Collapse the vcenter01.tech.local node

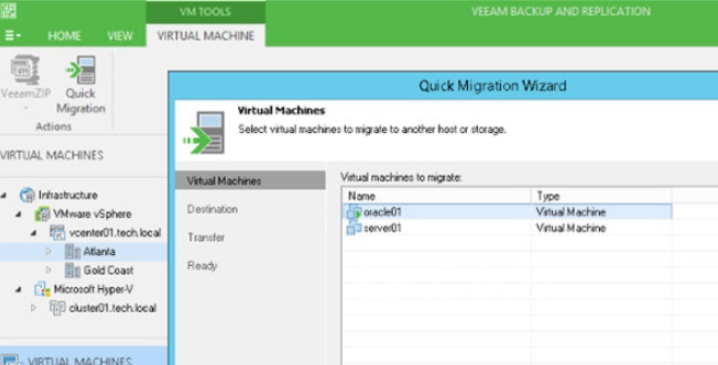[34, 233]
